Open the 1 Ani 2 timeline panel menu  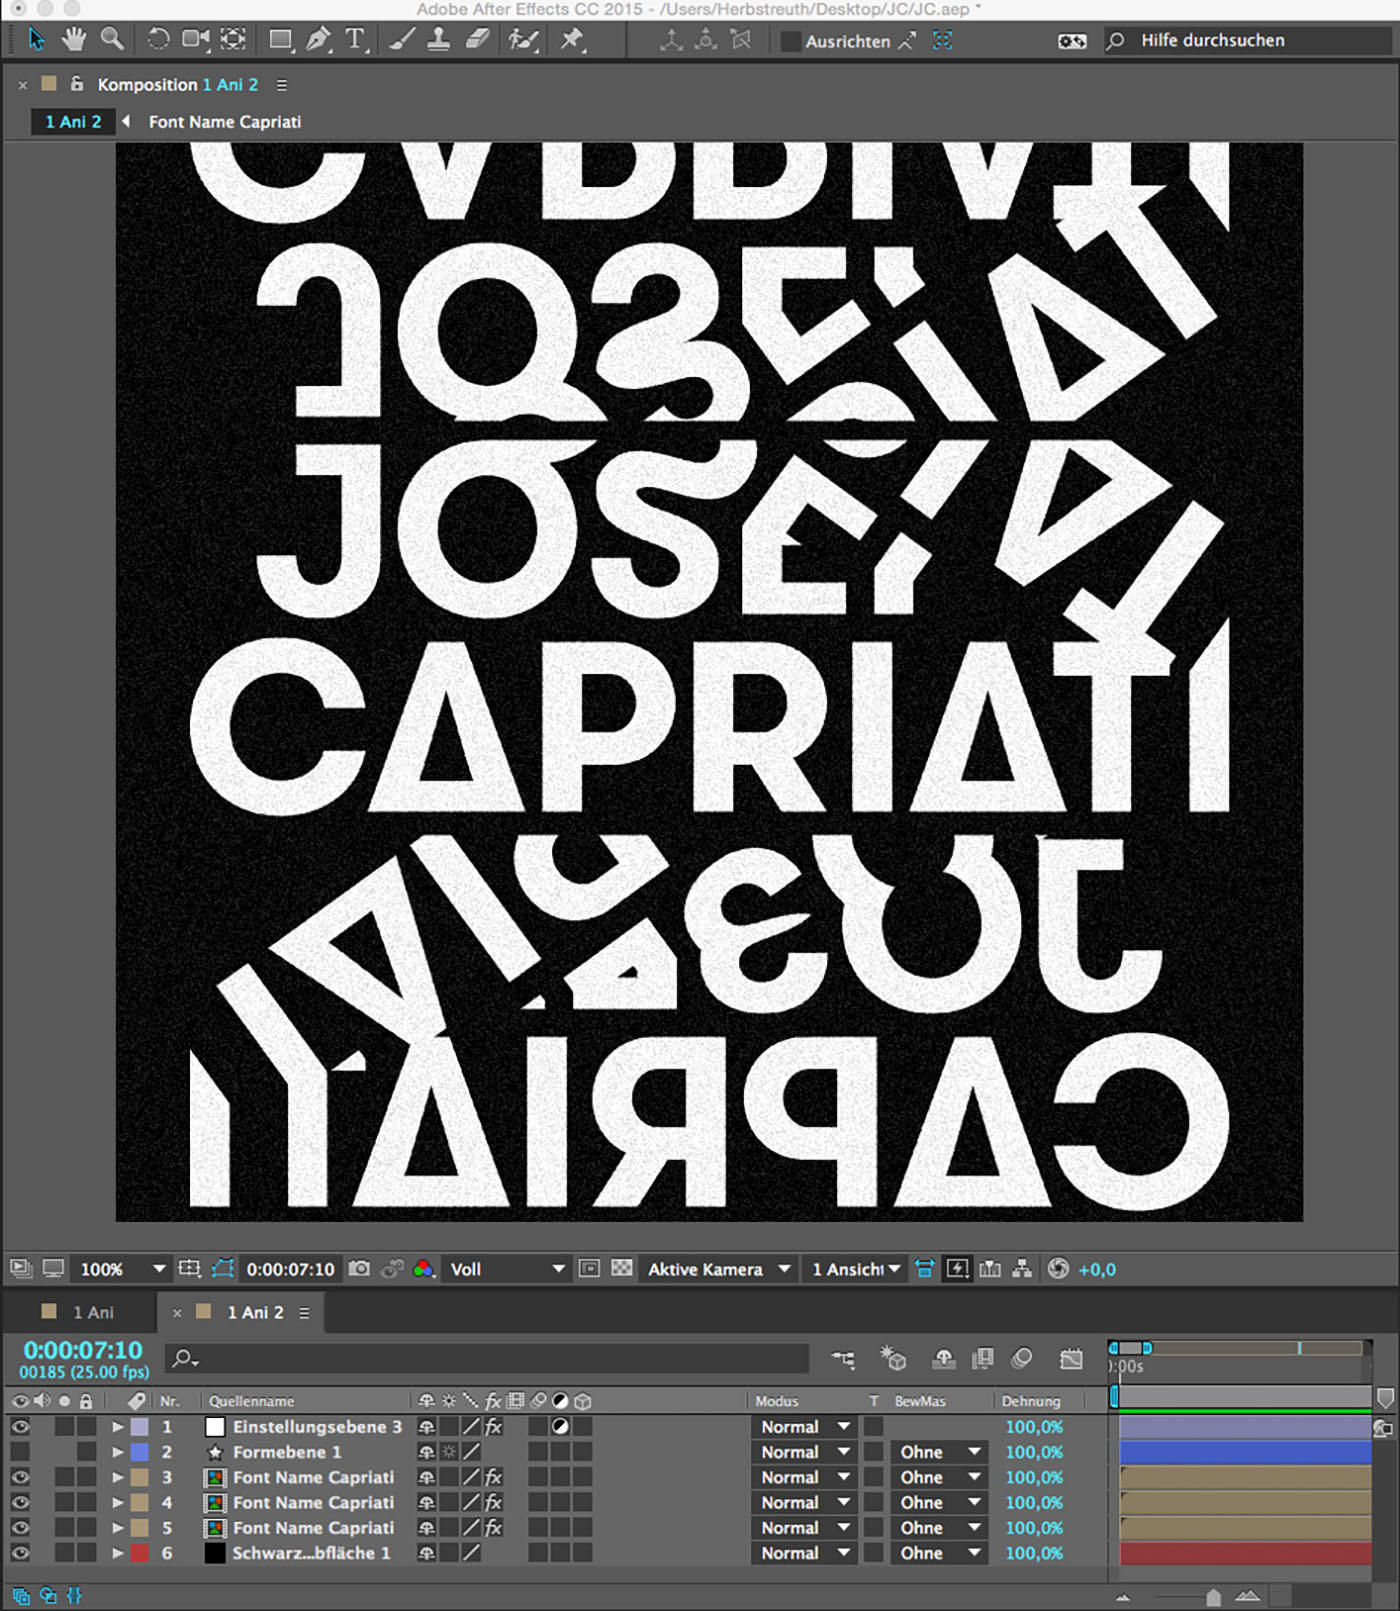pyautogui.click(x=304, y=1312)
